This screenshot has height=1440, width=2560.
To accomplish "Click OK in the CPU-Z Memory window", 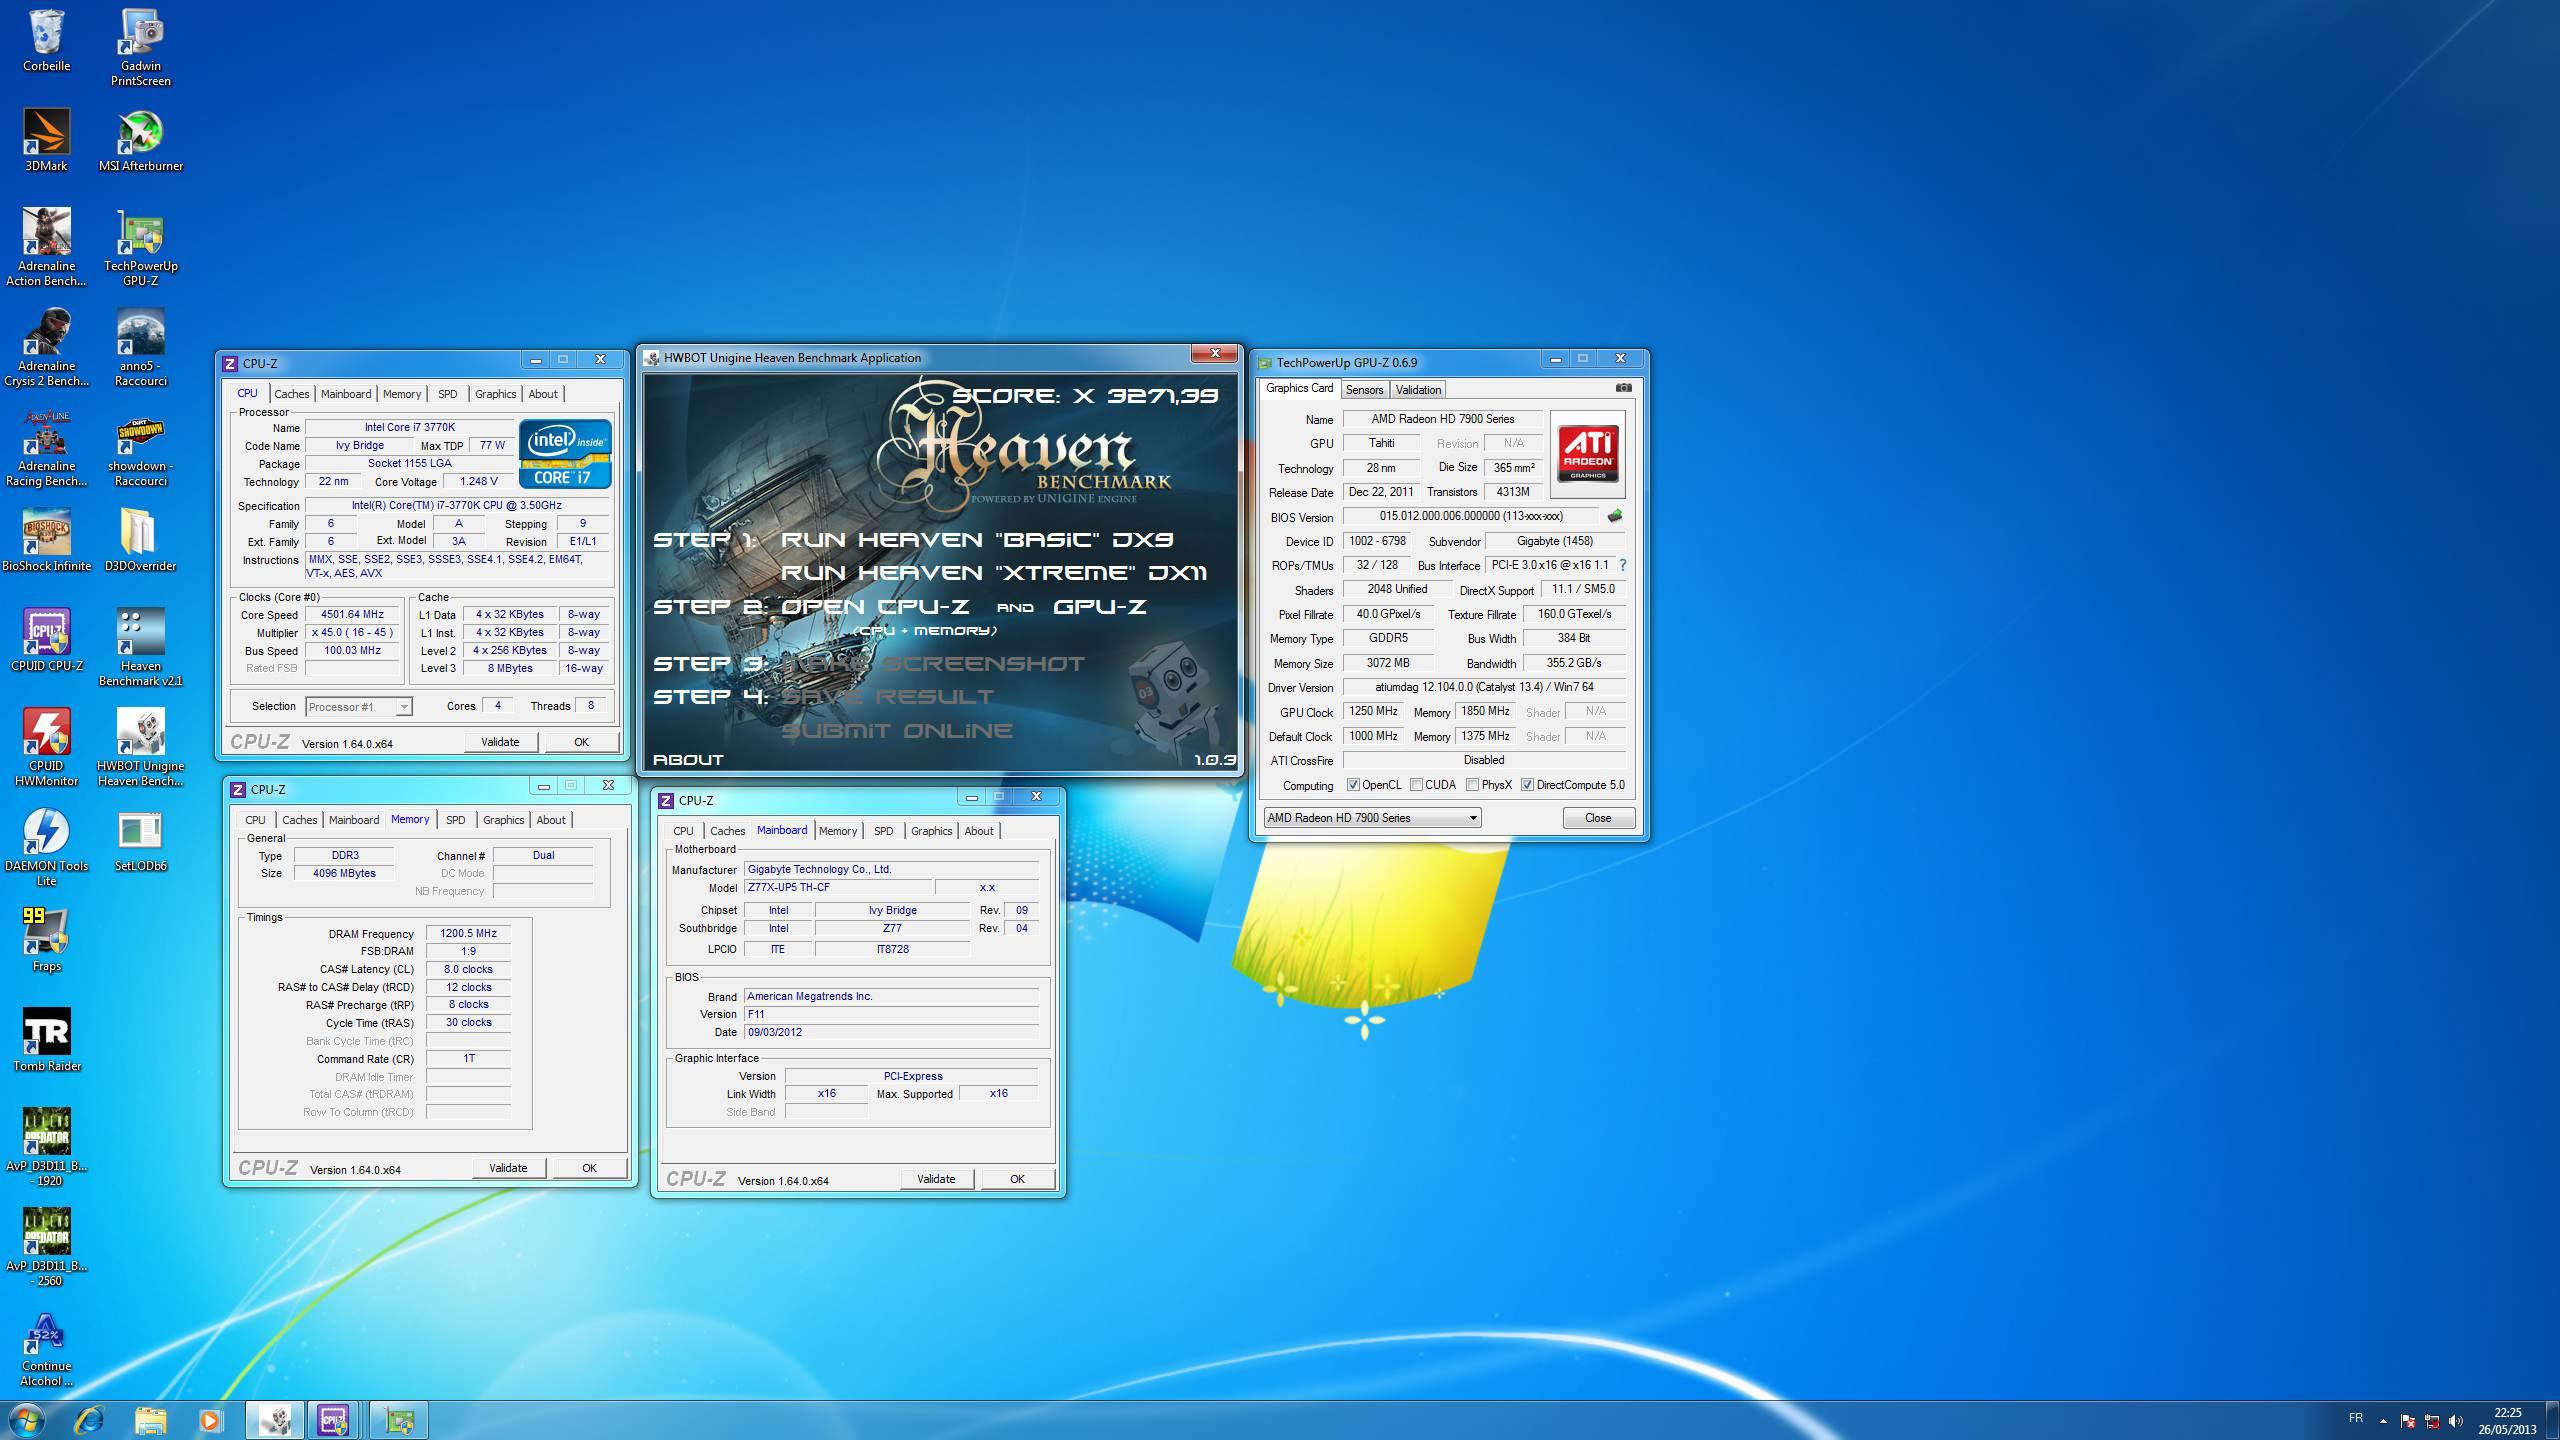I will click(589, 1168).
